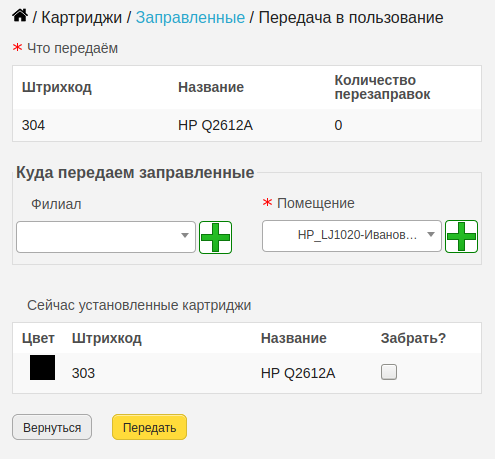Select barcode 303 in the installed cartridges table
This screenshot has width=495, height=459.
pyautogui.click(x=83, y=373)
